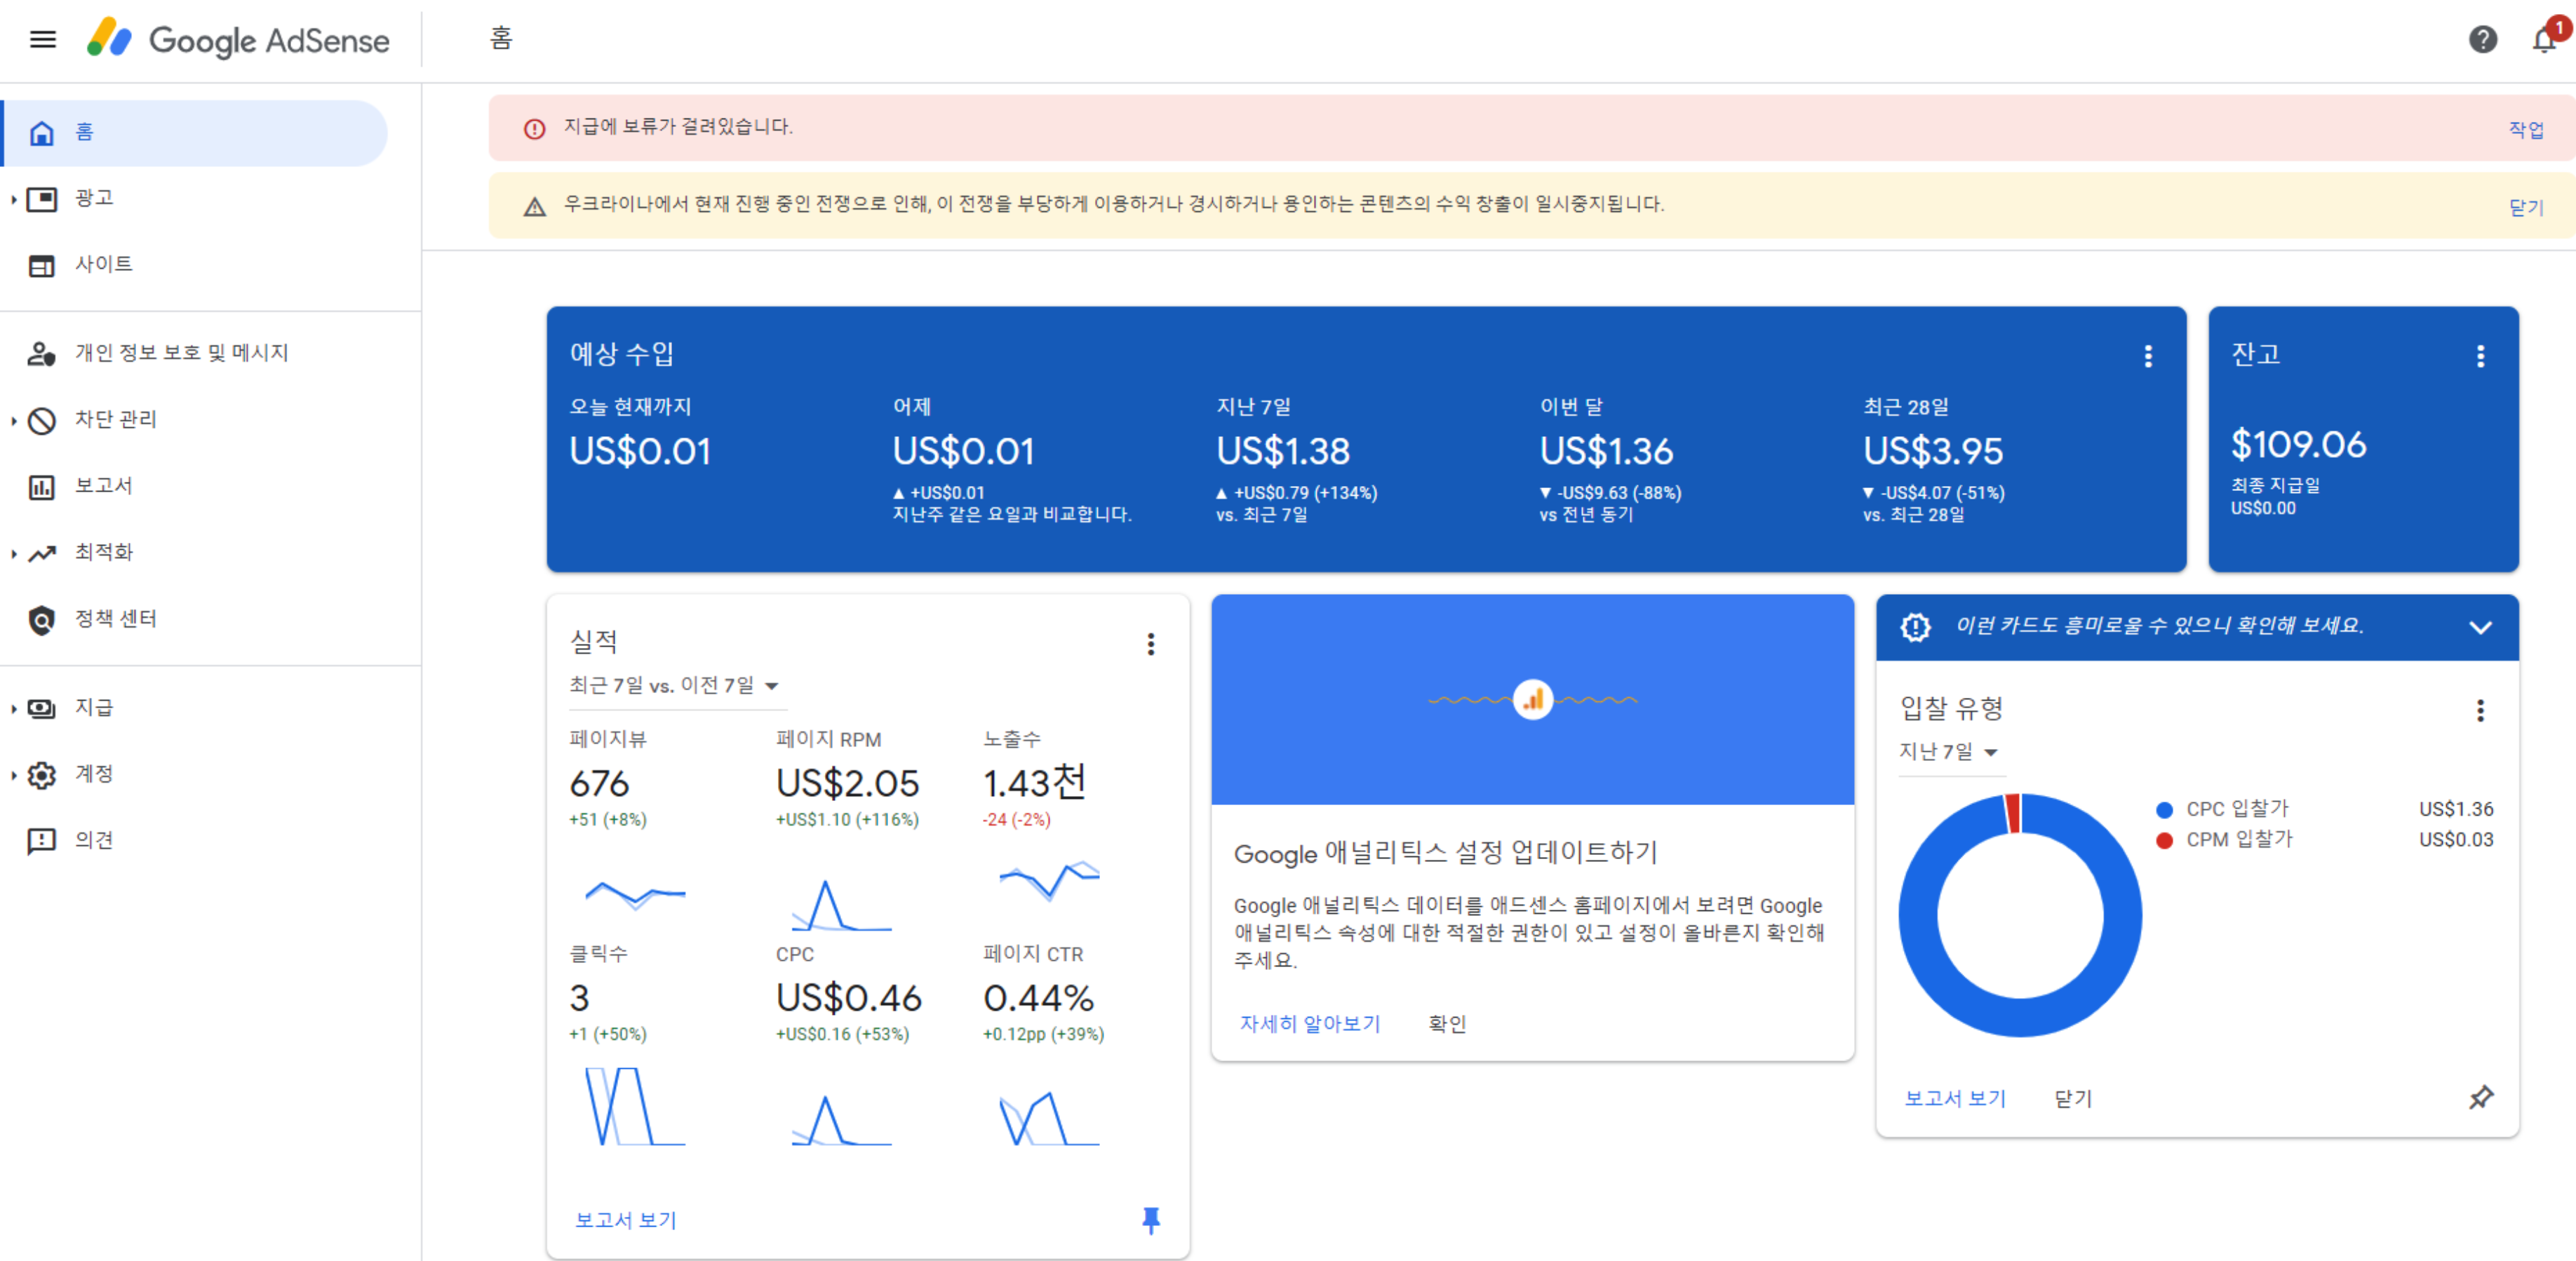Screen dimensions: 2576x1261
Task: Select 사이트 in the sidebar
Action: (103, 264)
